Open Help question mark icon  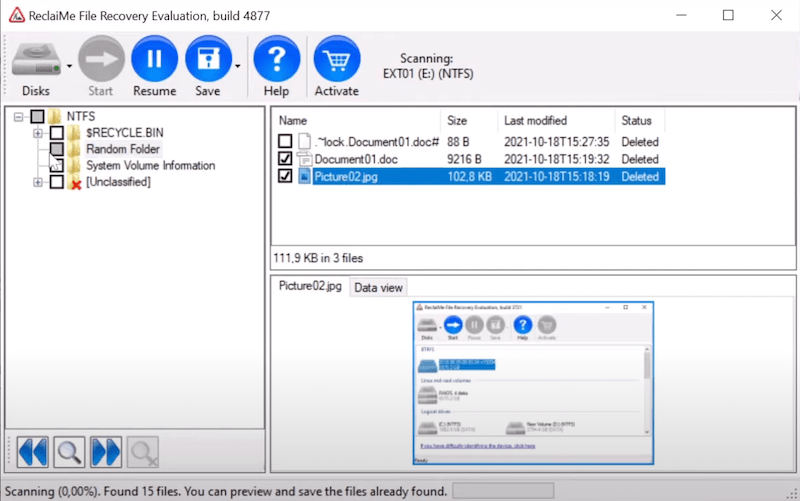point(277,59)
